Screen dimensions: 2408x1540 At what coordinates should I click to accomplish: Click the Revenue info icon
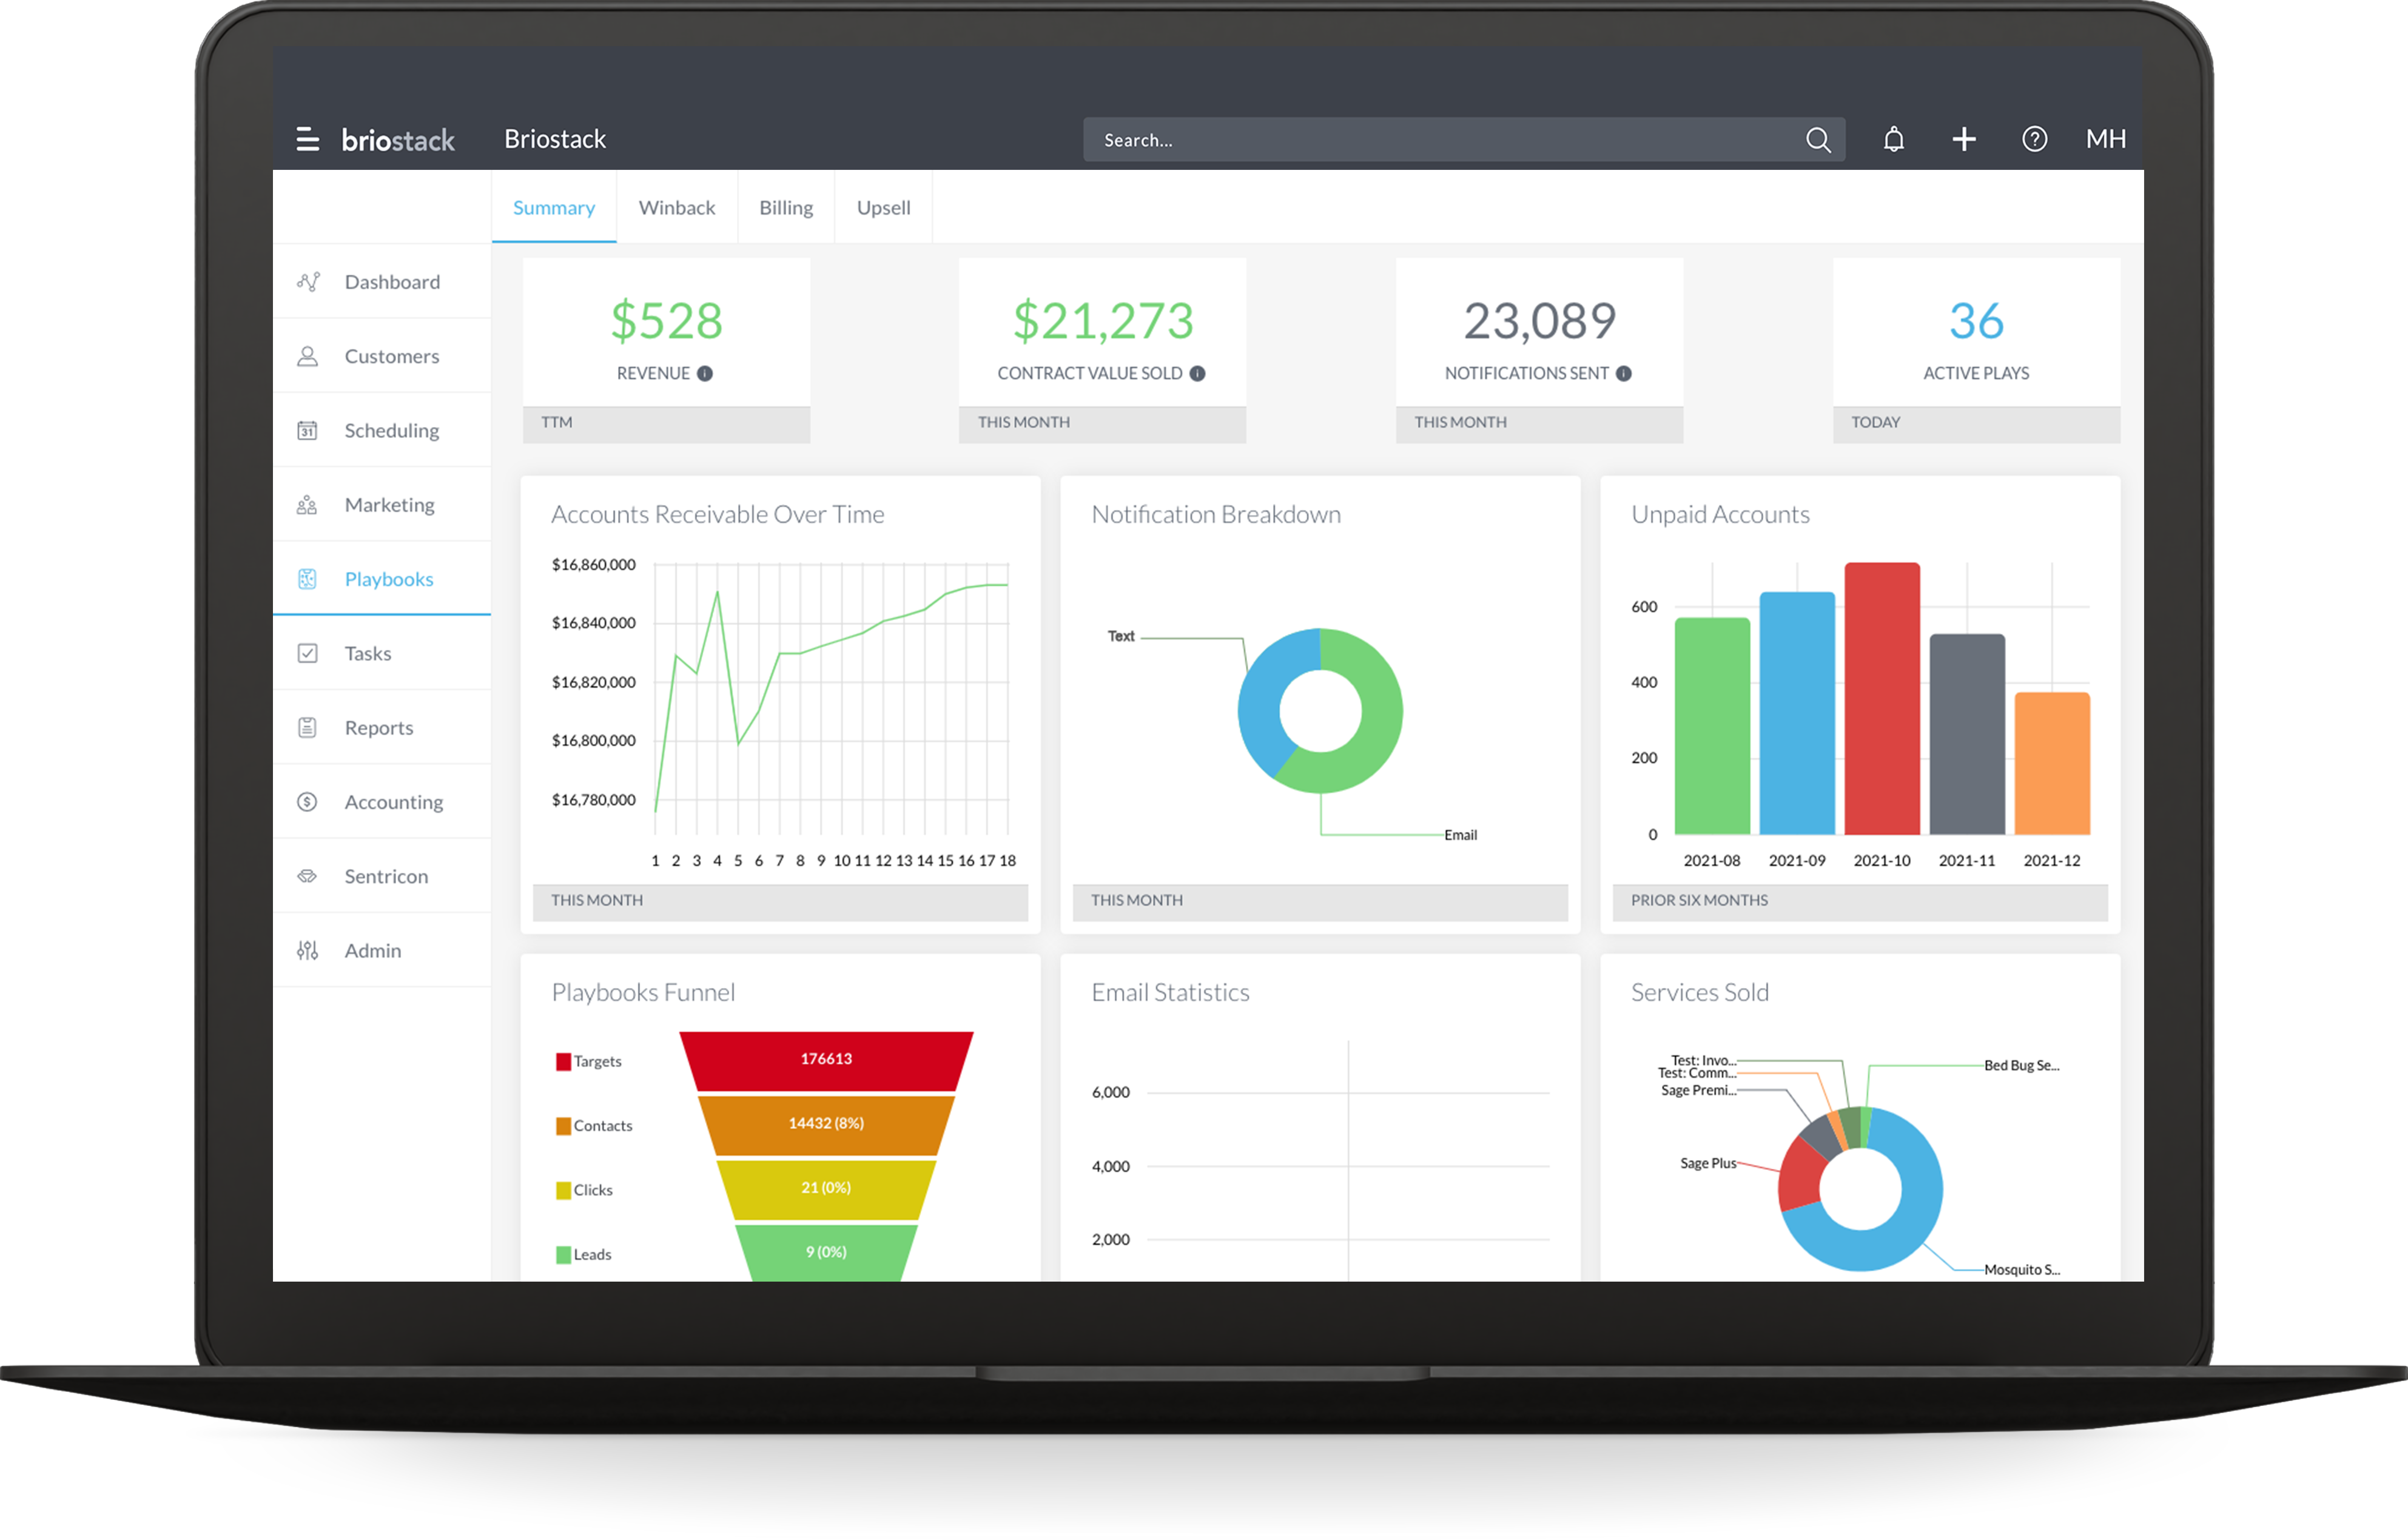(x=705, y=373)
